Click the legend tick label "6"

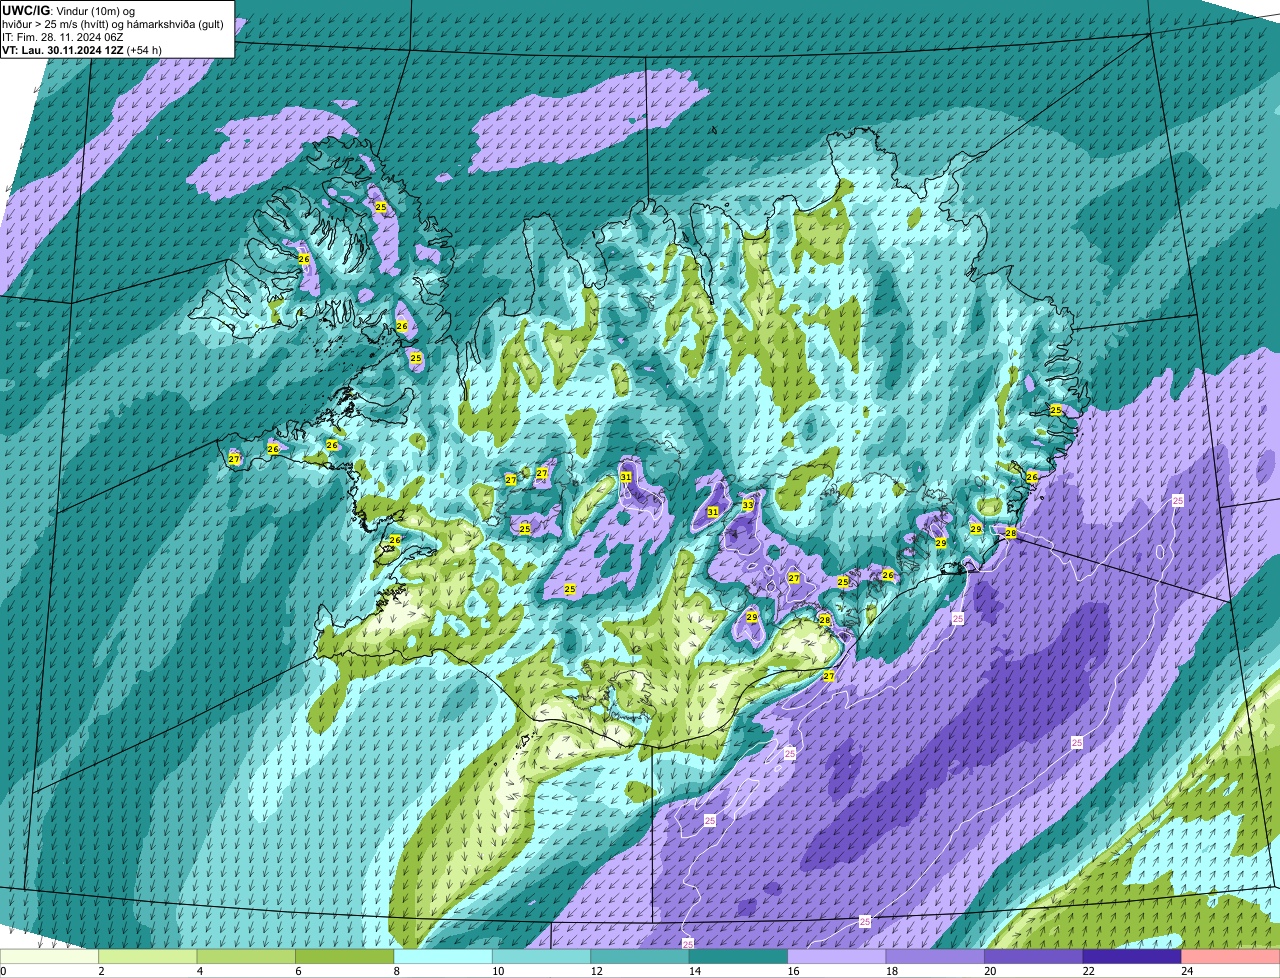click(x=298, y=971)
